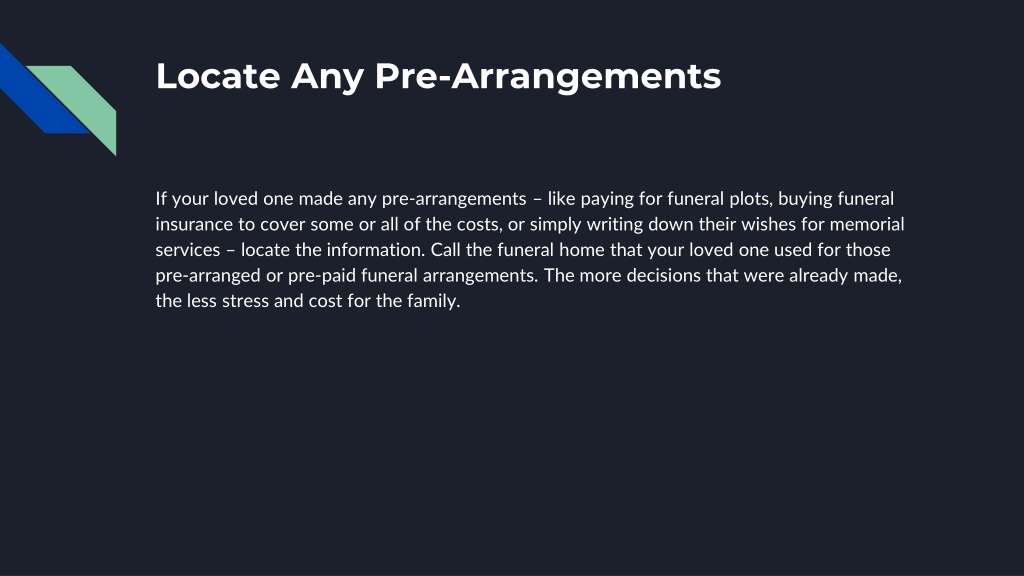The image size is (1024, 576).
Task: Click the word Any in the title
Action: 327,78
